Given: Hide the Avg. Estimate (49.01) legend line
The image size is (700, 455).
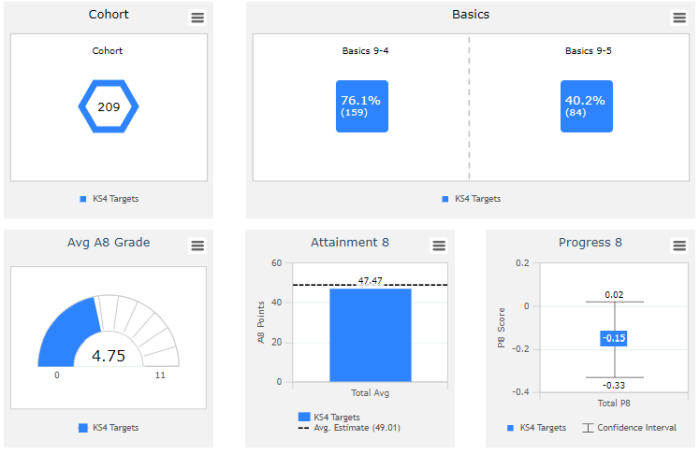Looking at the screenshot, I should click(x=350, y=429).
